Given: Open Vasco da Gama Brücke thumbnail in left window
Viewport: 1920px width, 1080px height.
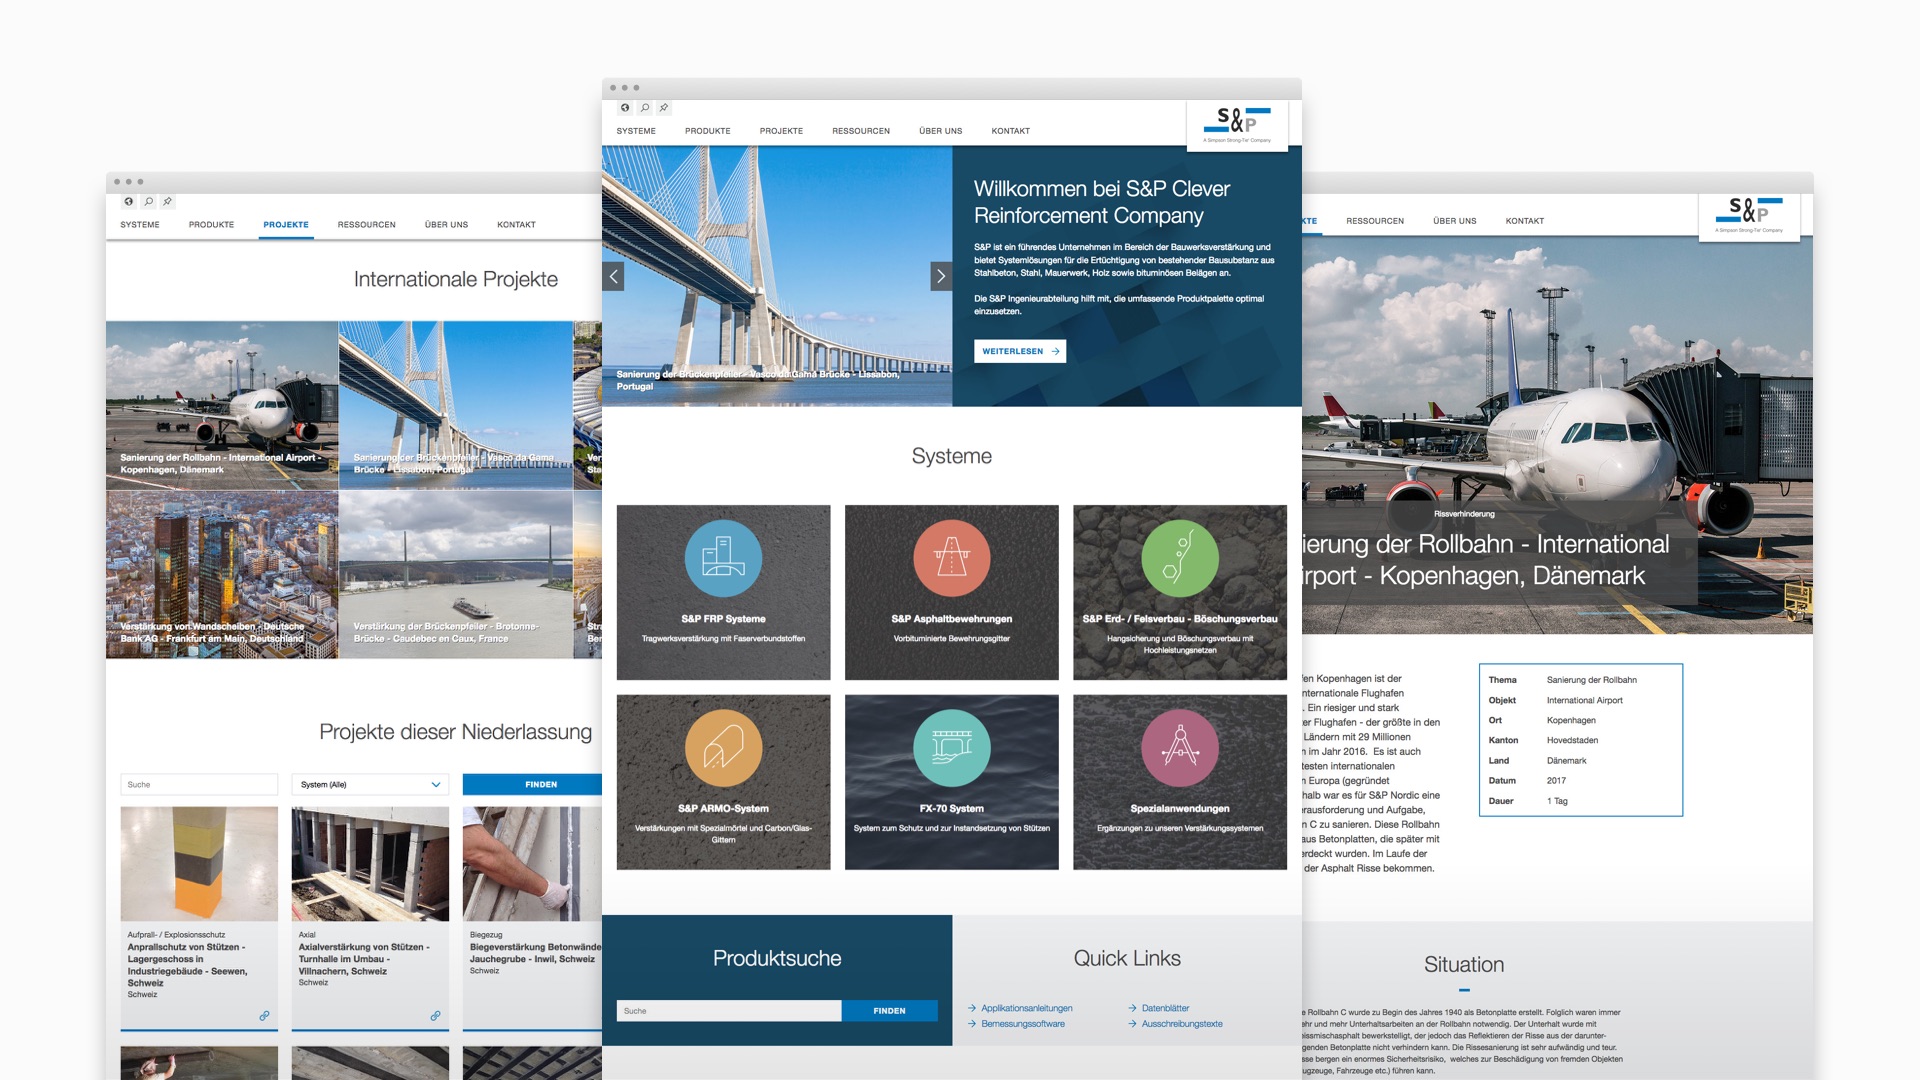Looking at the screenshot, I should pyautogui.click(x=456, y=405).
